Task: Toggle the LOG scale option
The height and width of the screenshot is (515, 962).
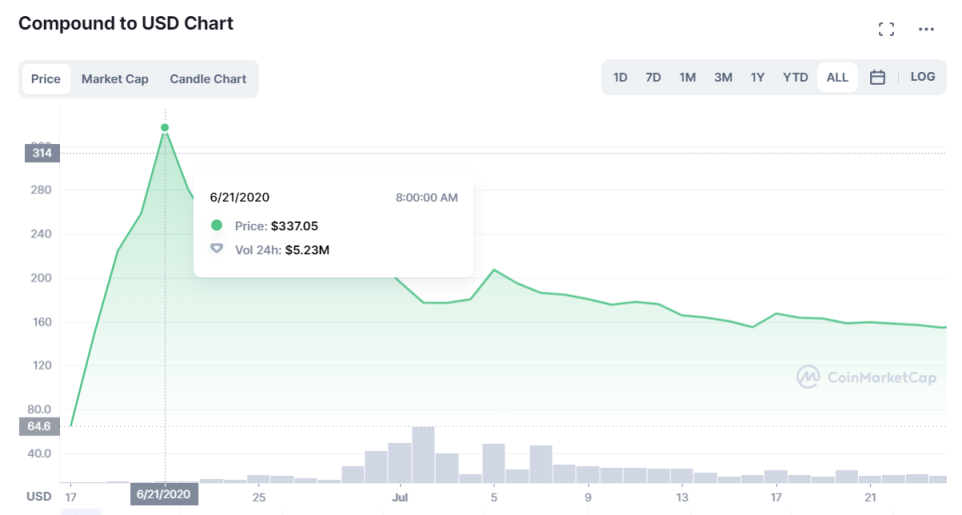Action: (x=922, y=77)
